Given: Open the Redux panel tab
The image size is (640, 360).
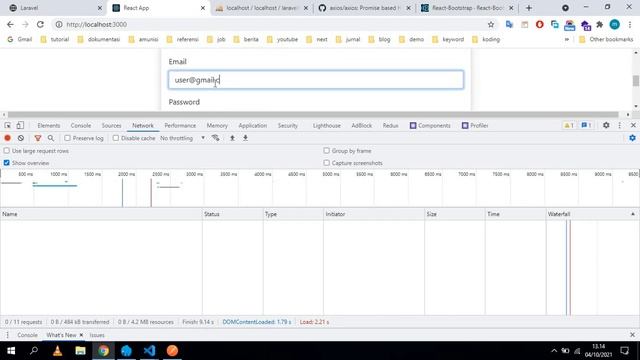Looking at the screenshot, I should (391, 125).
